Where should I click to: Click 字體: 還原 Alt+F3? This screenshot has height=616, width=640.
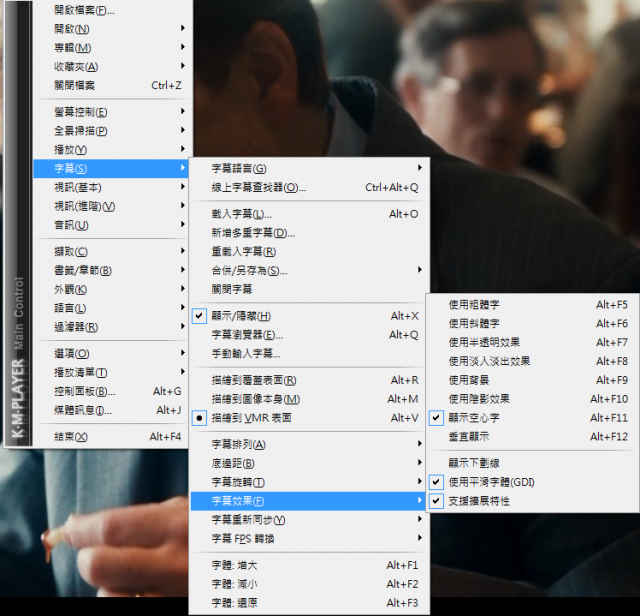tap(309, 603)
